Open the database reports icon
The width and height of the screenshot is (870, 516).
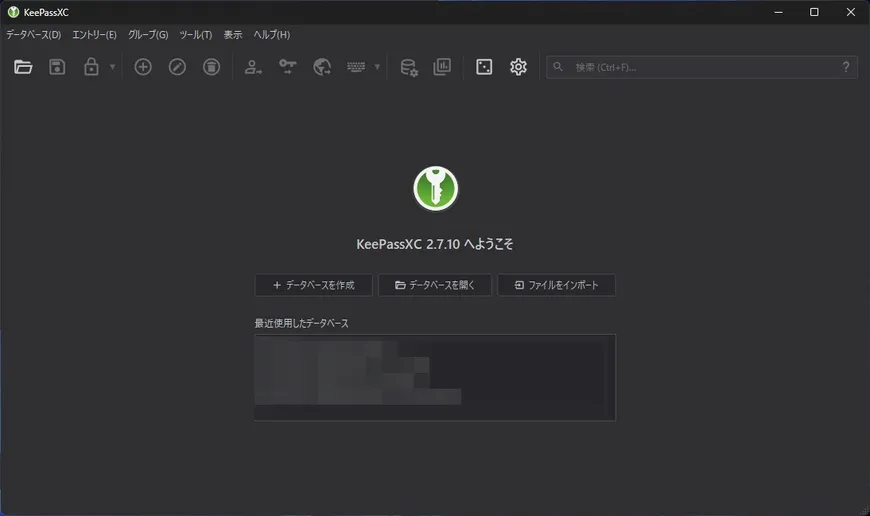coord(442,67)
